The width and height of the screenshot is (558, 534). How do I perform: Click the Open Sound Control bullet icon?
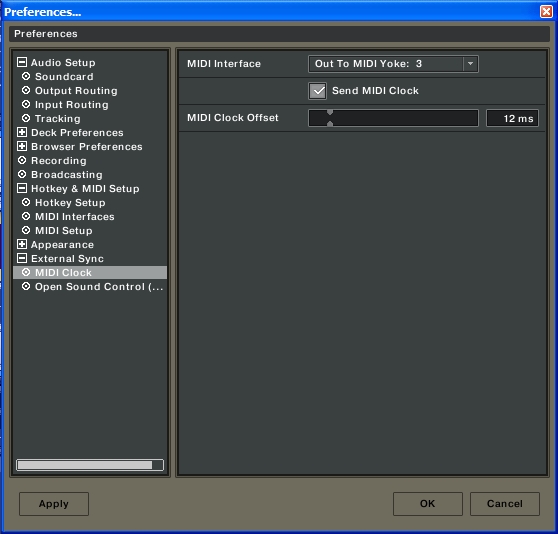pyautogui.click(x=26, y=286)
